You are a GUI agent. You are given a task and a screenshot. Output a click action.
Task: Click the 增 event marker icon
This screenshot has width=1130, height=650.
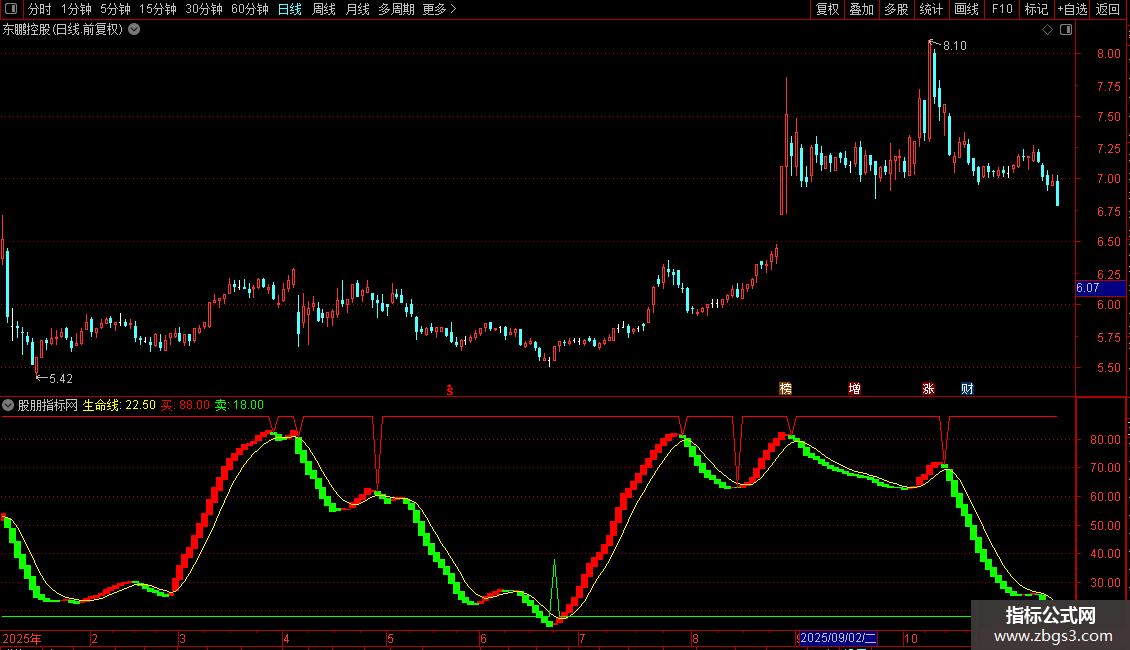pos(855,388)
